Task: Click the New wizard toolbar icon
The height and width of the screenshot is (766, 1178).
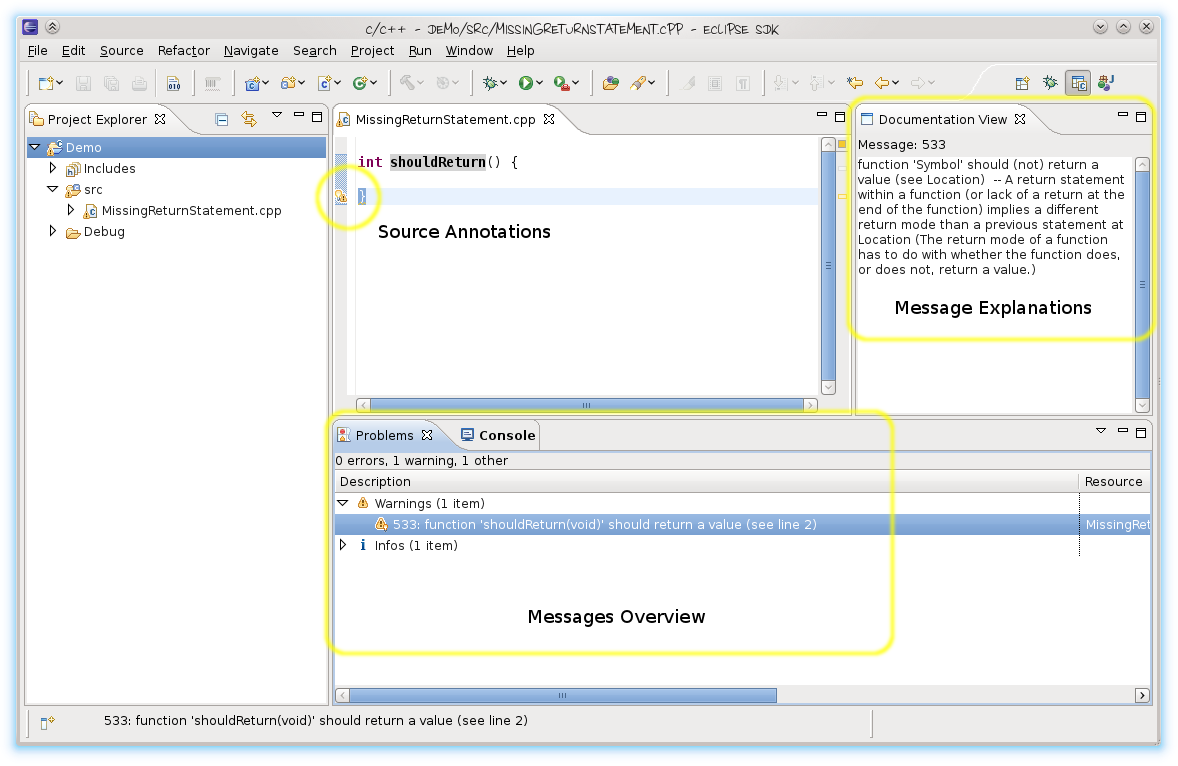Action: pos(45,84)
